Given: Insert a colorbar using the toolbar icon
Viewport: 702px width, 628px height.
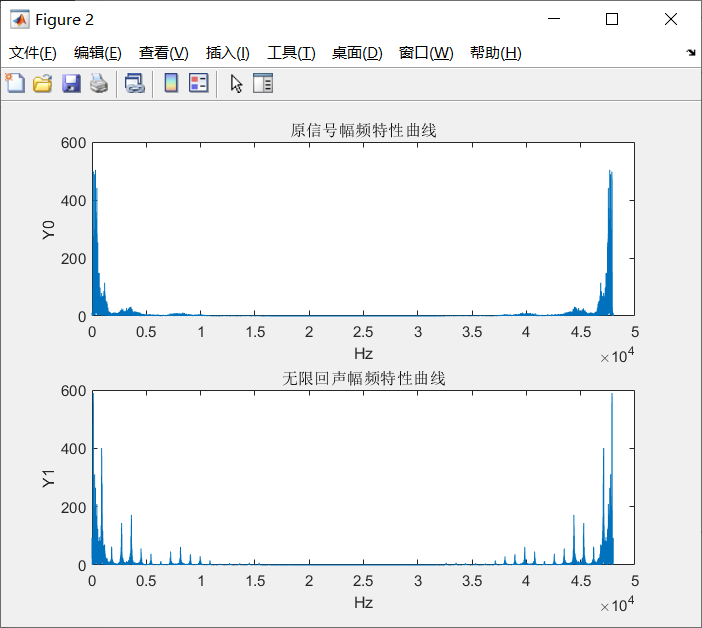Looking at the screenshot, I should pos(171,84).
